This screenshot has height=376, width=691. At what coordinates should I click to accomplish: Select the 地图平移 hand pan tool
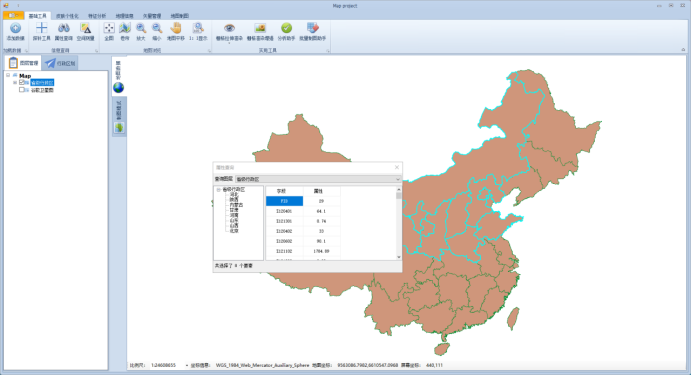(176, 28)
